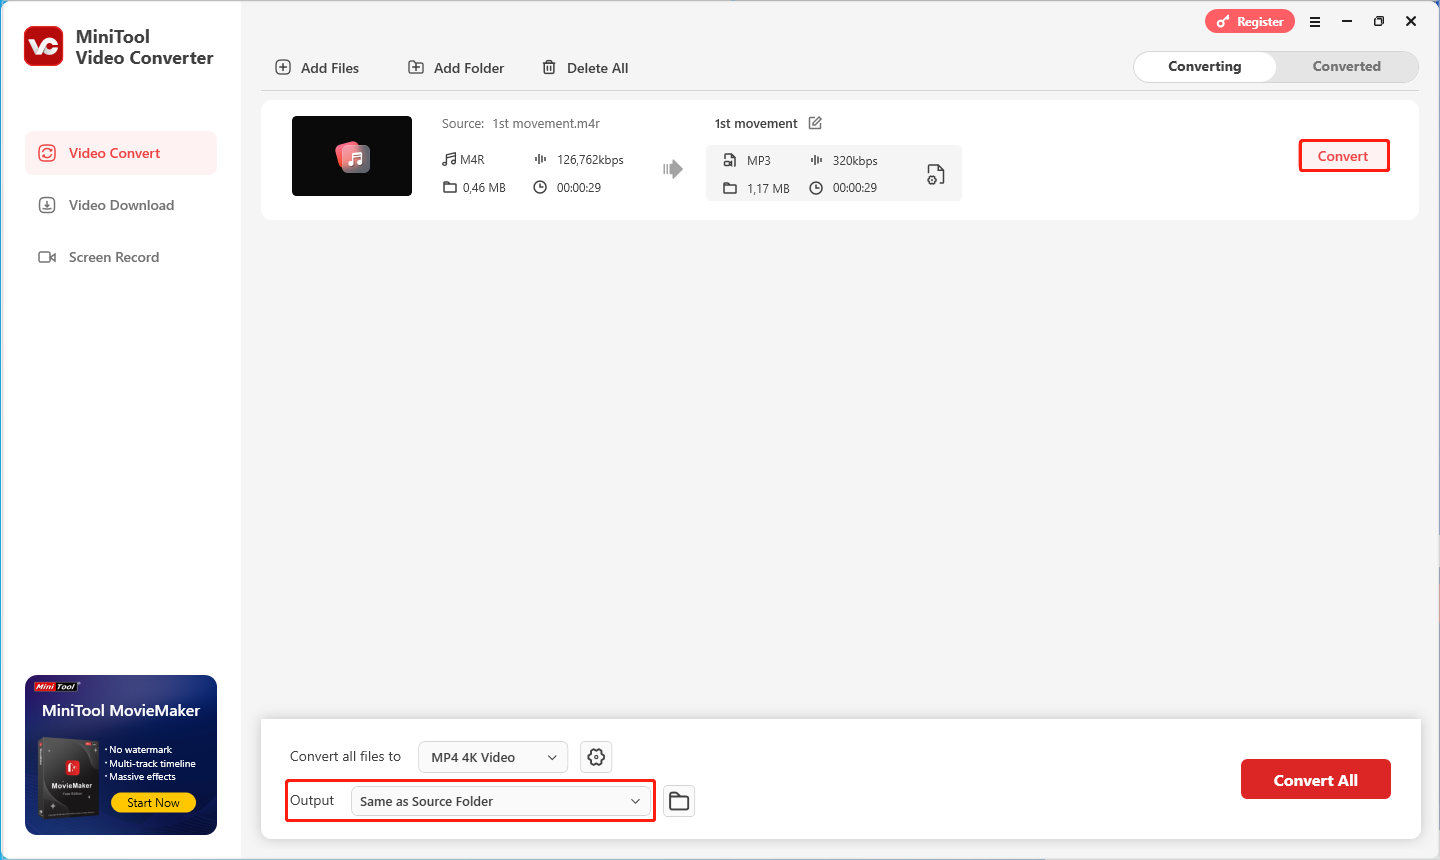The image size is (1440, 860).
Task: Click the source file name 1st movement.m4r
Action: point(546,124)
